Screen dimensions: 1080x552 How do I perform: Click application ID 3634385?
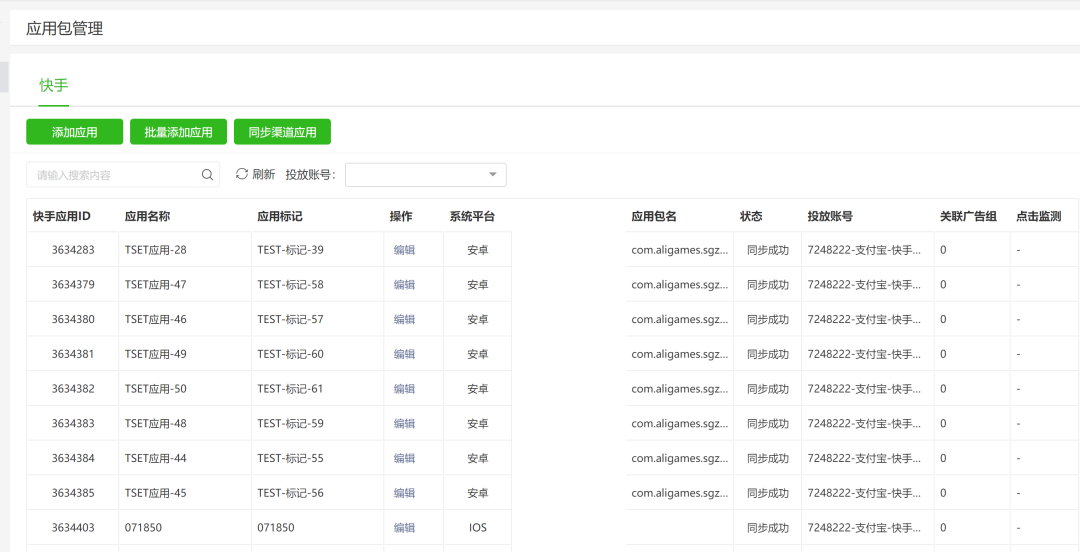[73, 493]
